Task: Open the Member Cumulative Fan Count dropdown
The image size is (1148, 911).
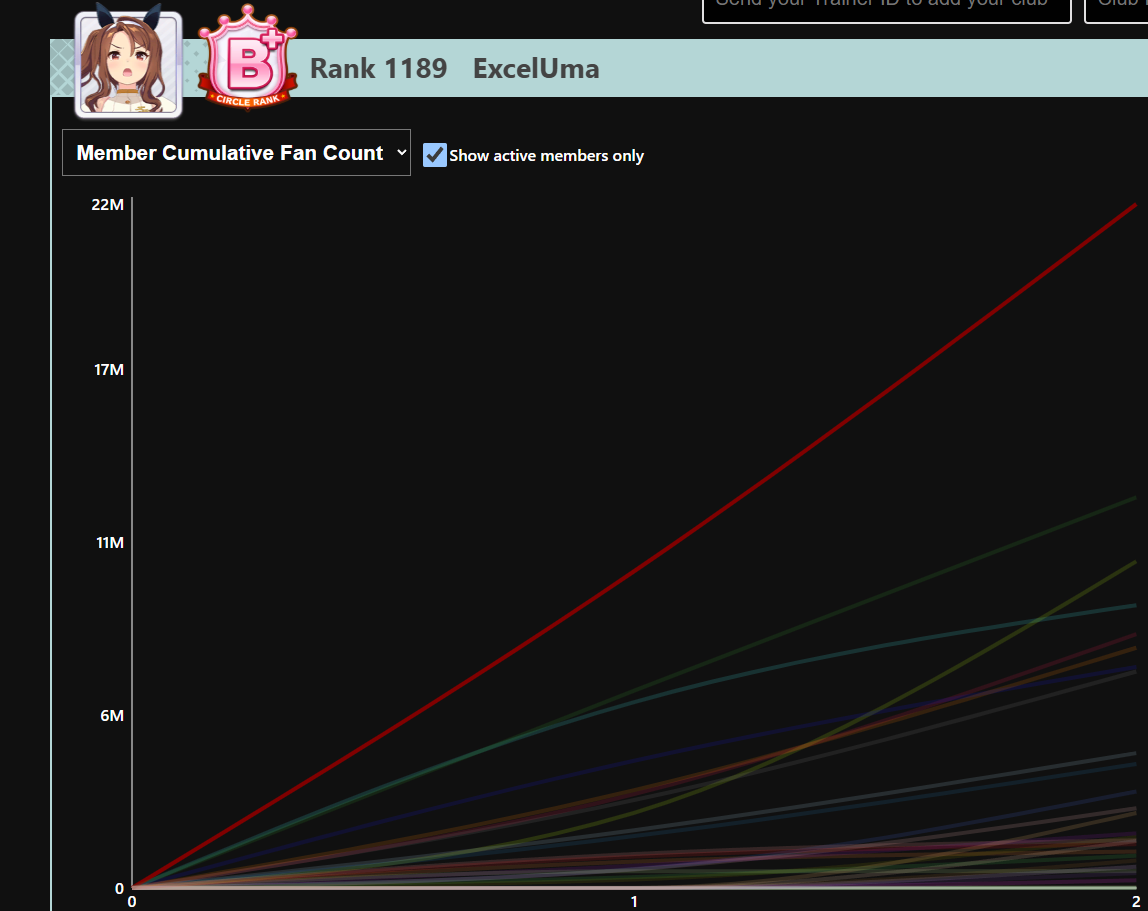Action: (236, 152)
